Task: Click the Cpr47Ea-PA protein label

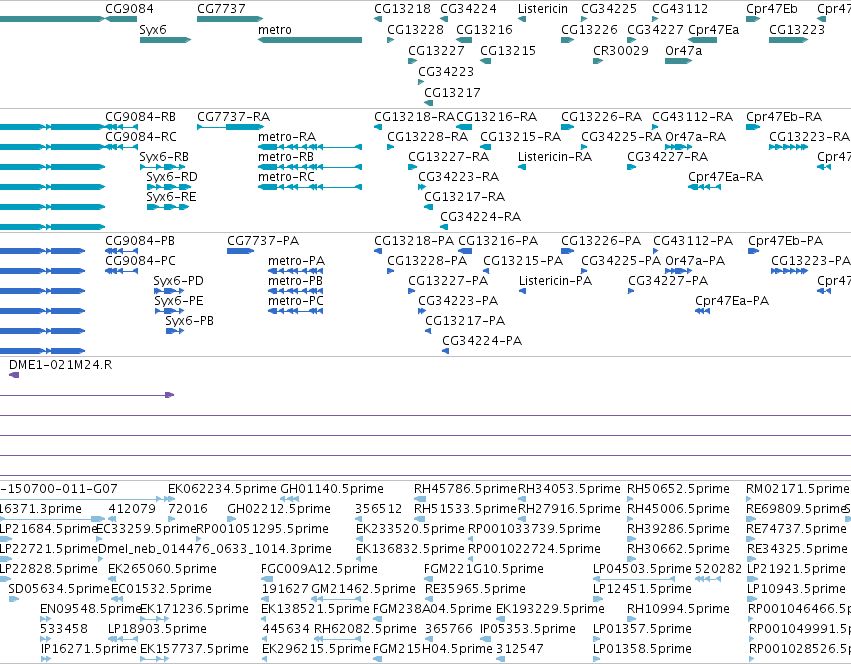Action: 732,301
